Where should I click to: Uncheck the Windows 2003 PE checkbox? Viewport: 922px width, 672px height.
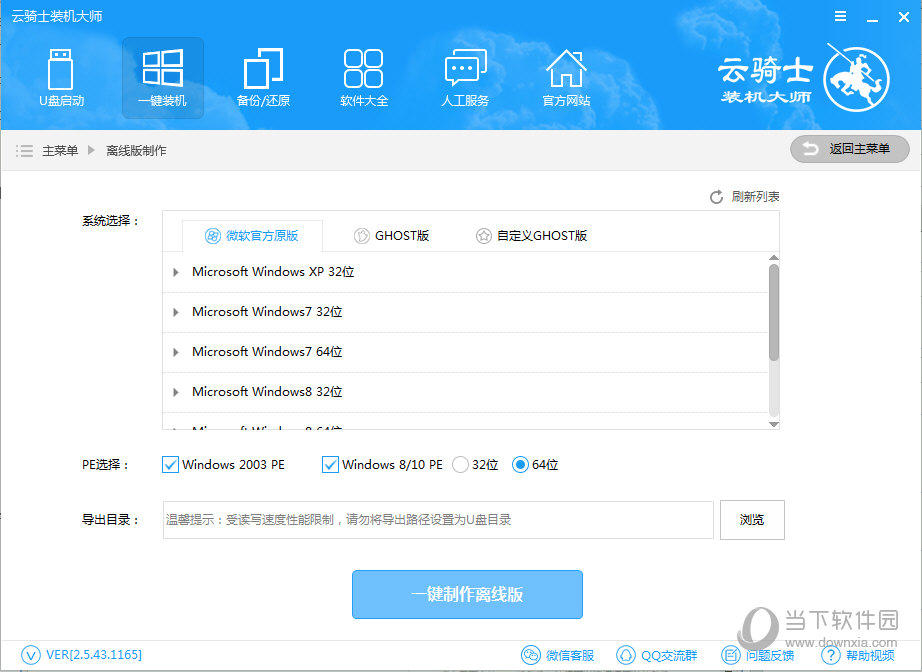(x=170, y=464)
